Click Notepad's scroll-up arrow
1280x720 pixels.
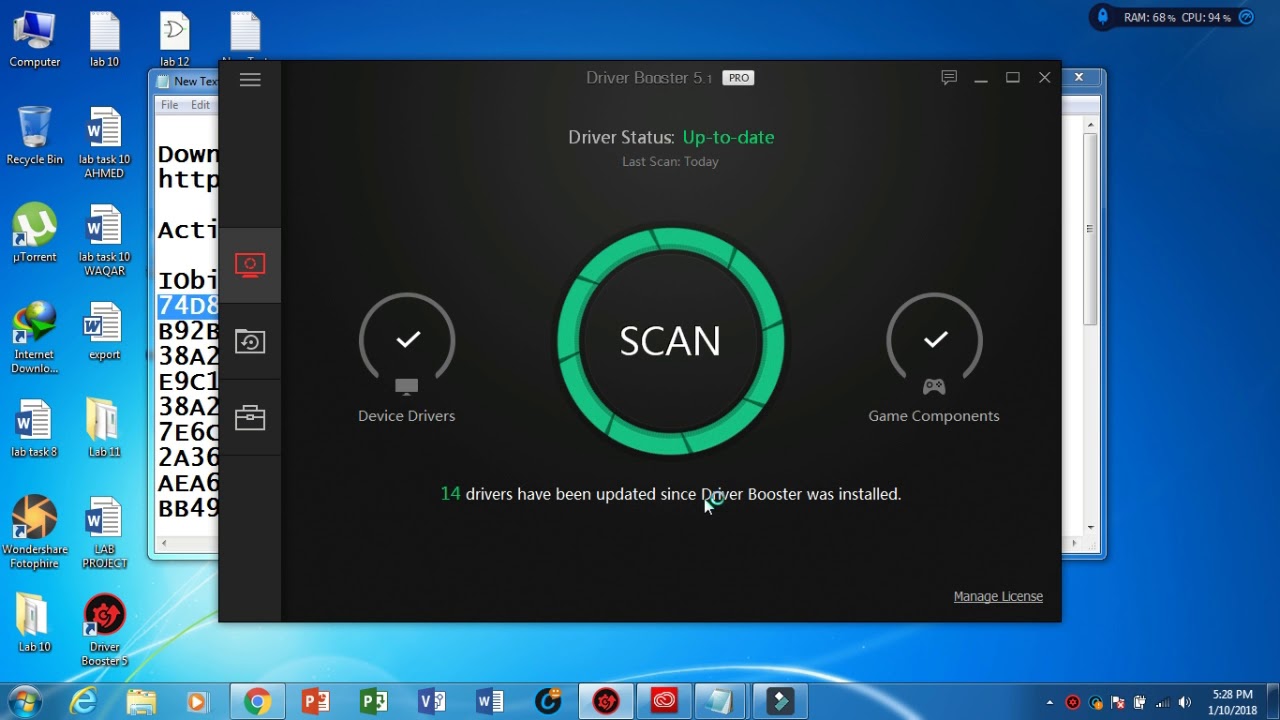(x=1090, y=124)
